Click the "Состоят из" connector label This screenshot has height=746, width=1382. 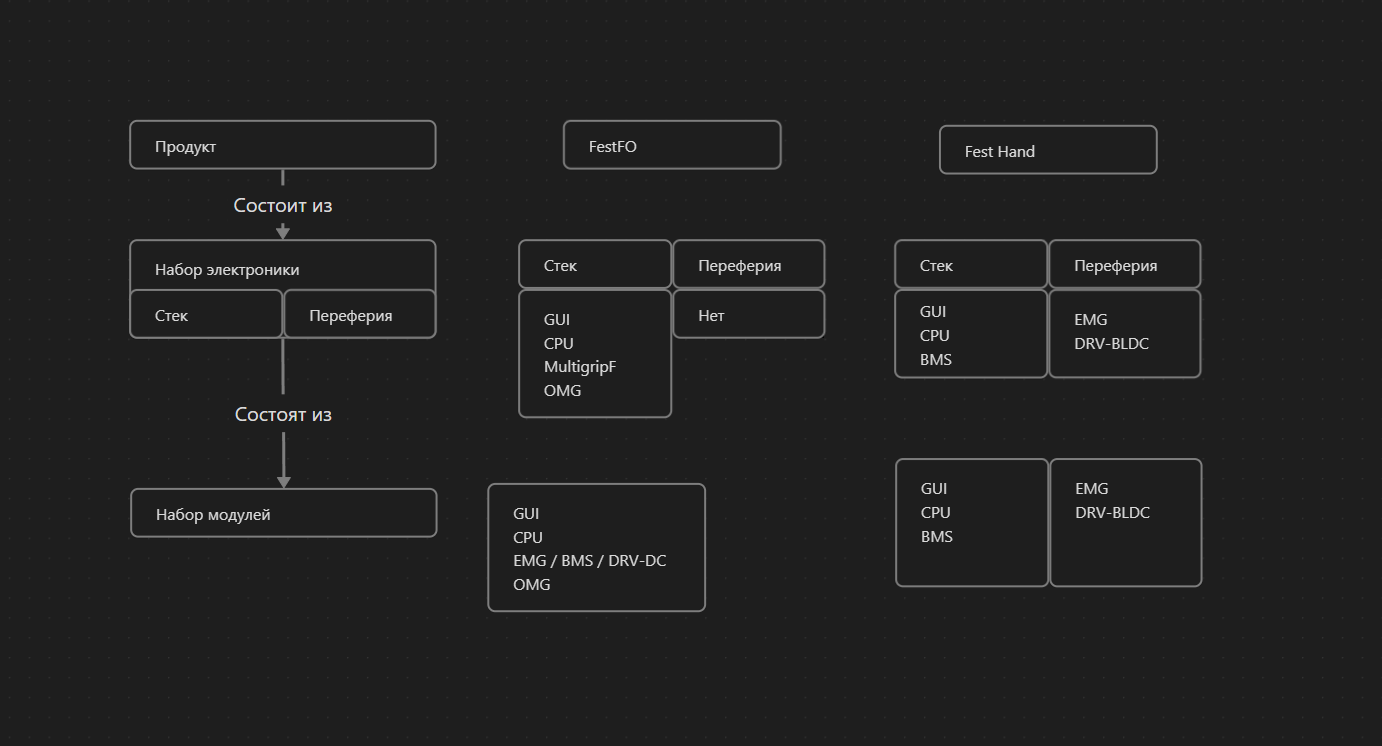283,415
